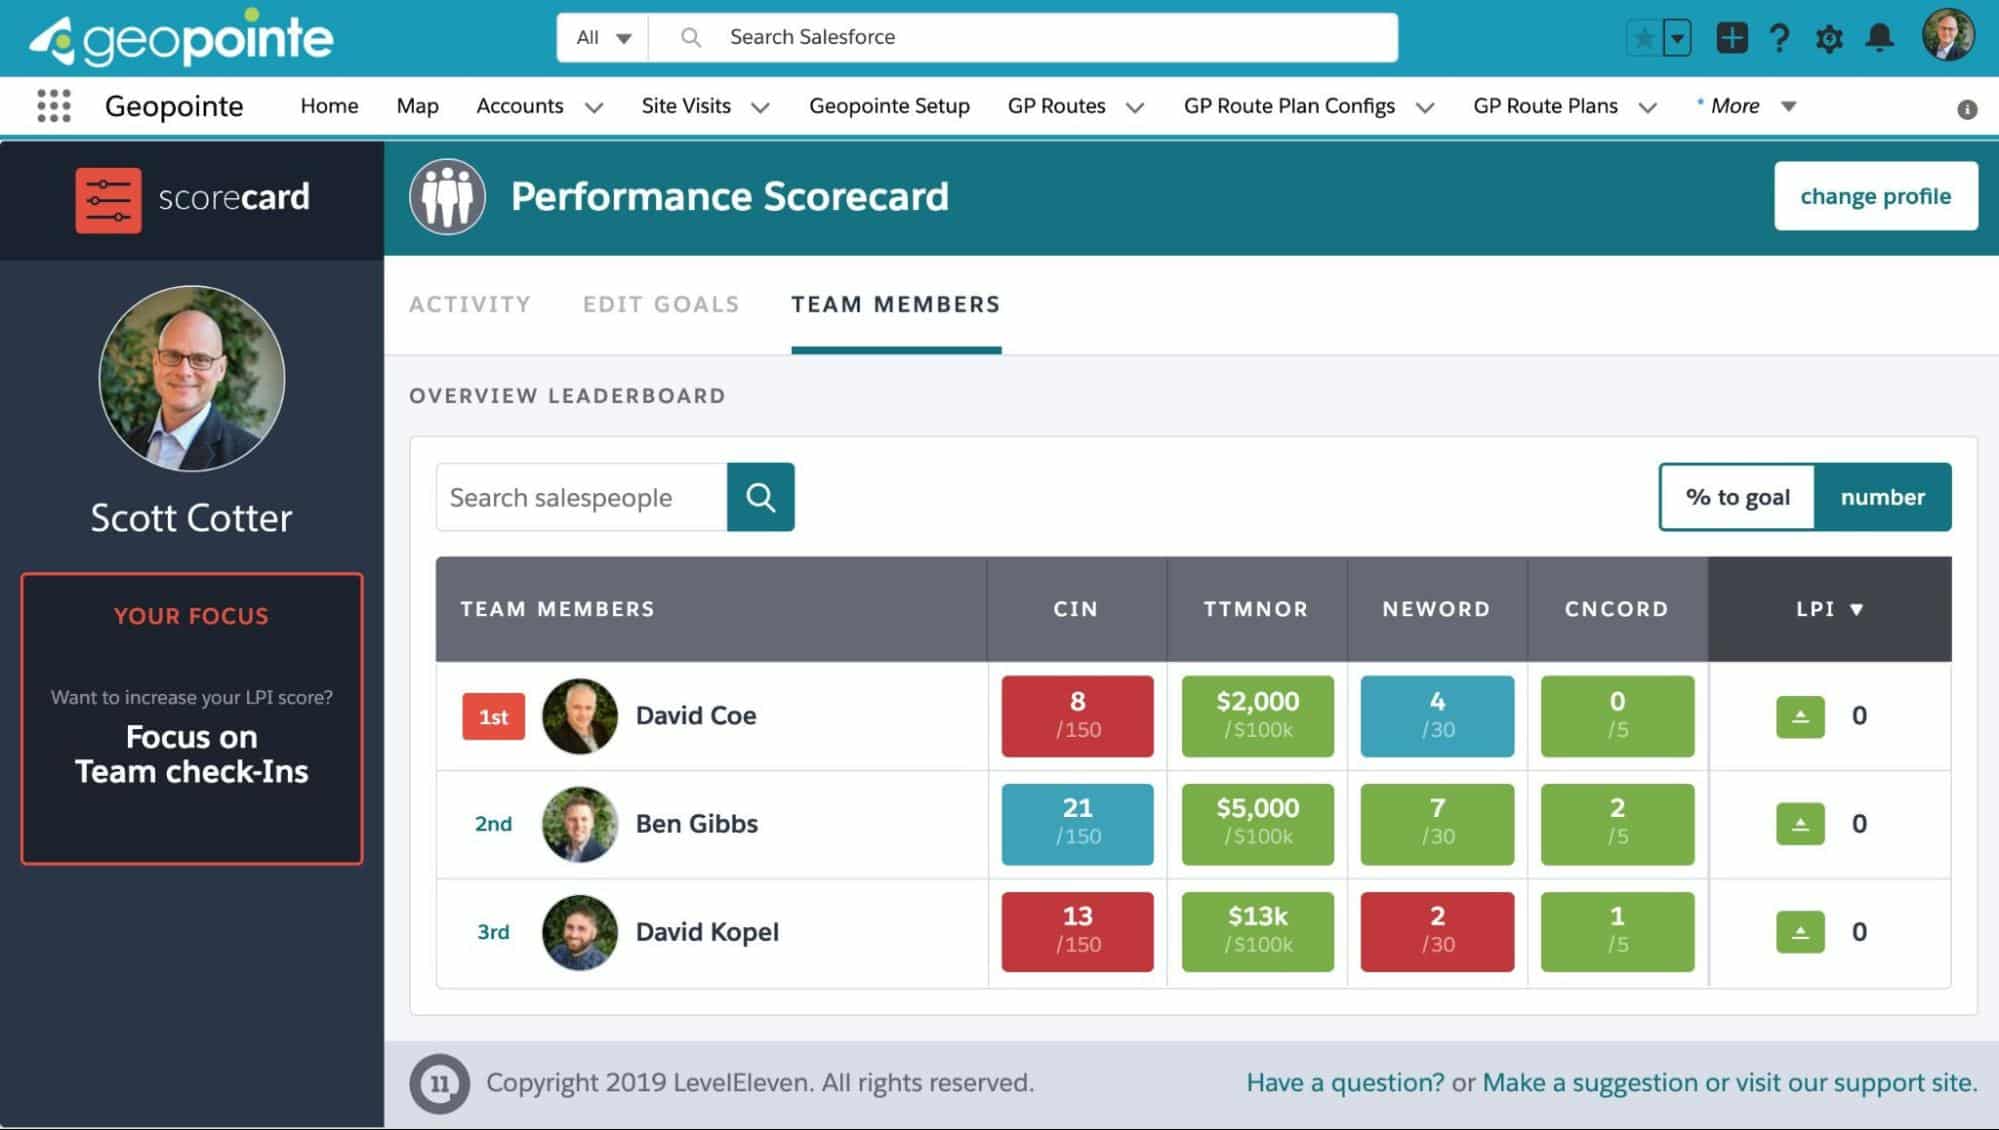The width and height of the screenshot is (1999, 1130).
Task: Click the favorites star icon
Action: point(1643,38)
